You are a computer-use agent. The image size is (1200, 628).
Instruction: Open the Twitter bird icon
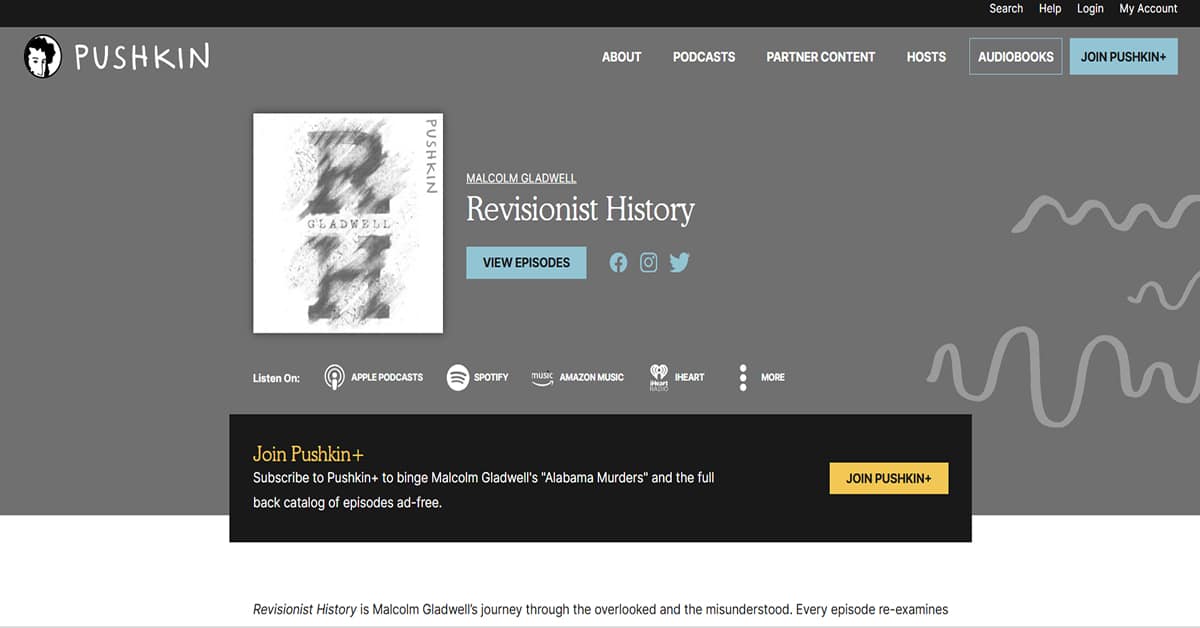point(680,263)
